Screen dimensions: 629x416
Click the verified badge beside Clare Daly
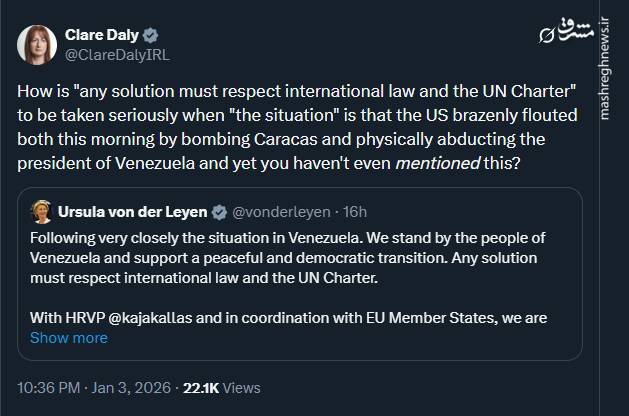(152, 35)
